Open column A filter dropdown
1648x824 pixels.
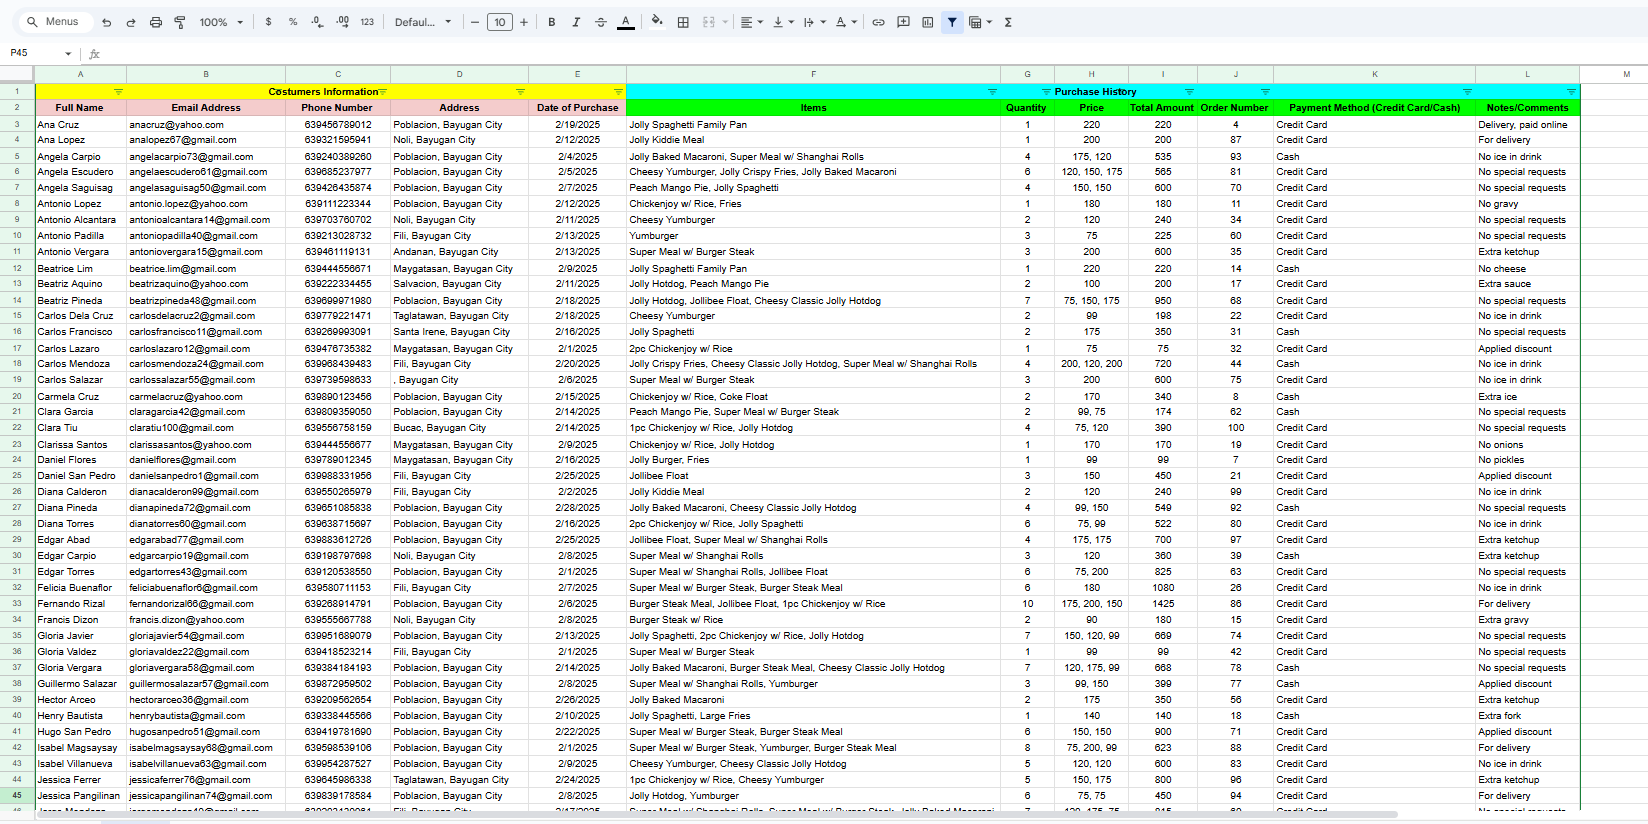(118, 92)
